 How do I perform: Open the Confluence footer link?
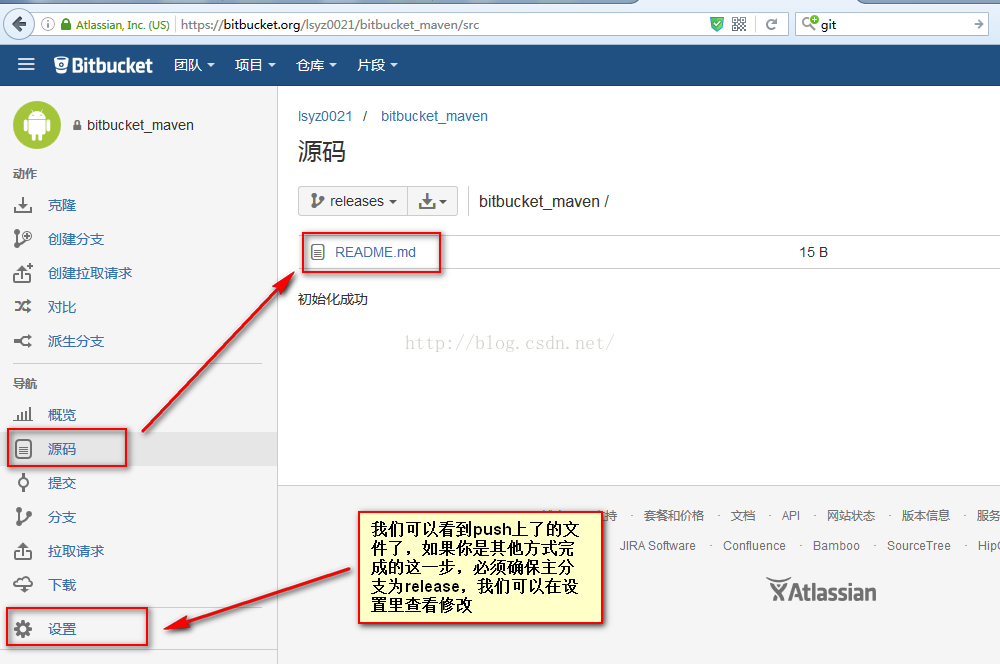[x=754, y=546]
